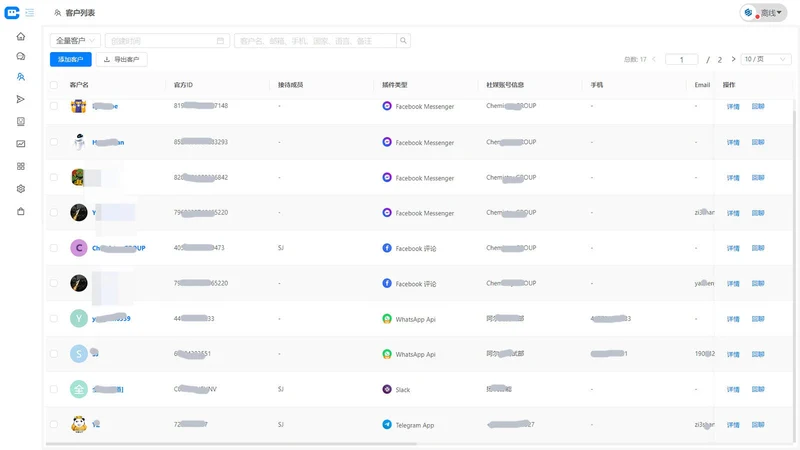This screenshot has height=450, width=800.
Task: Click the Messenger icon in the row ending 7148
Action: click(387, 106)
